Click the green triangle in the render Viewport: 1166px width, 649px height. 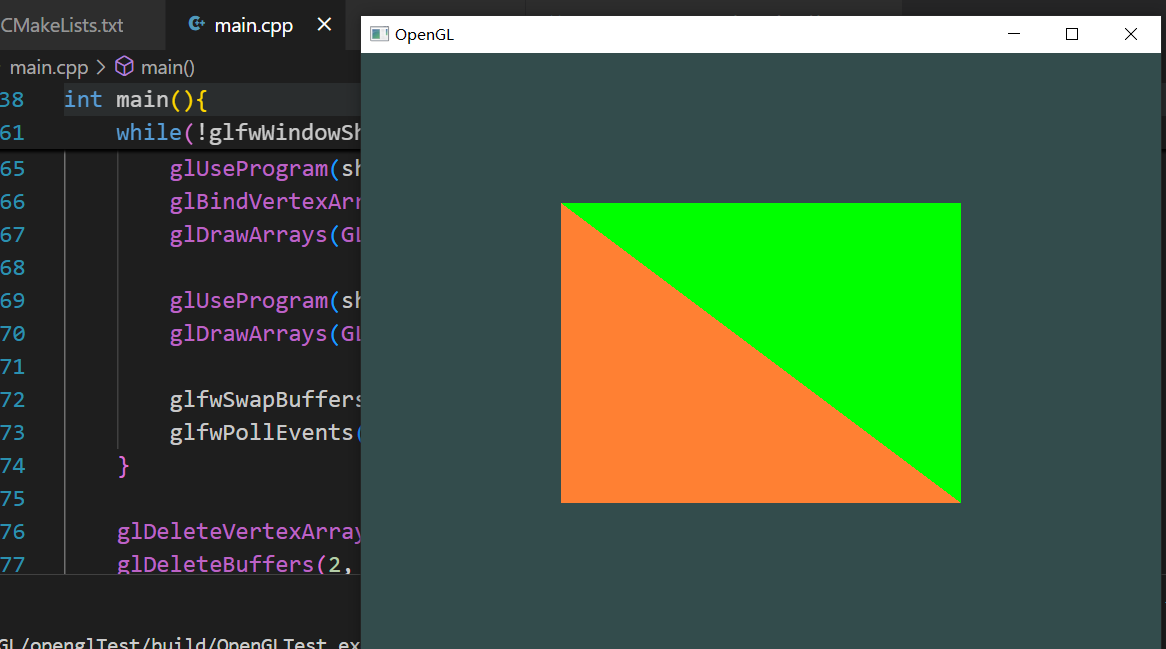[x=850, y=280]
